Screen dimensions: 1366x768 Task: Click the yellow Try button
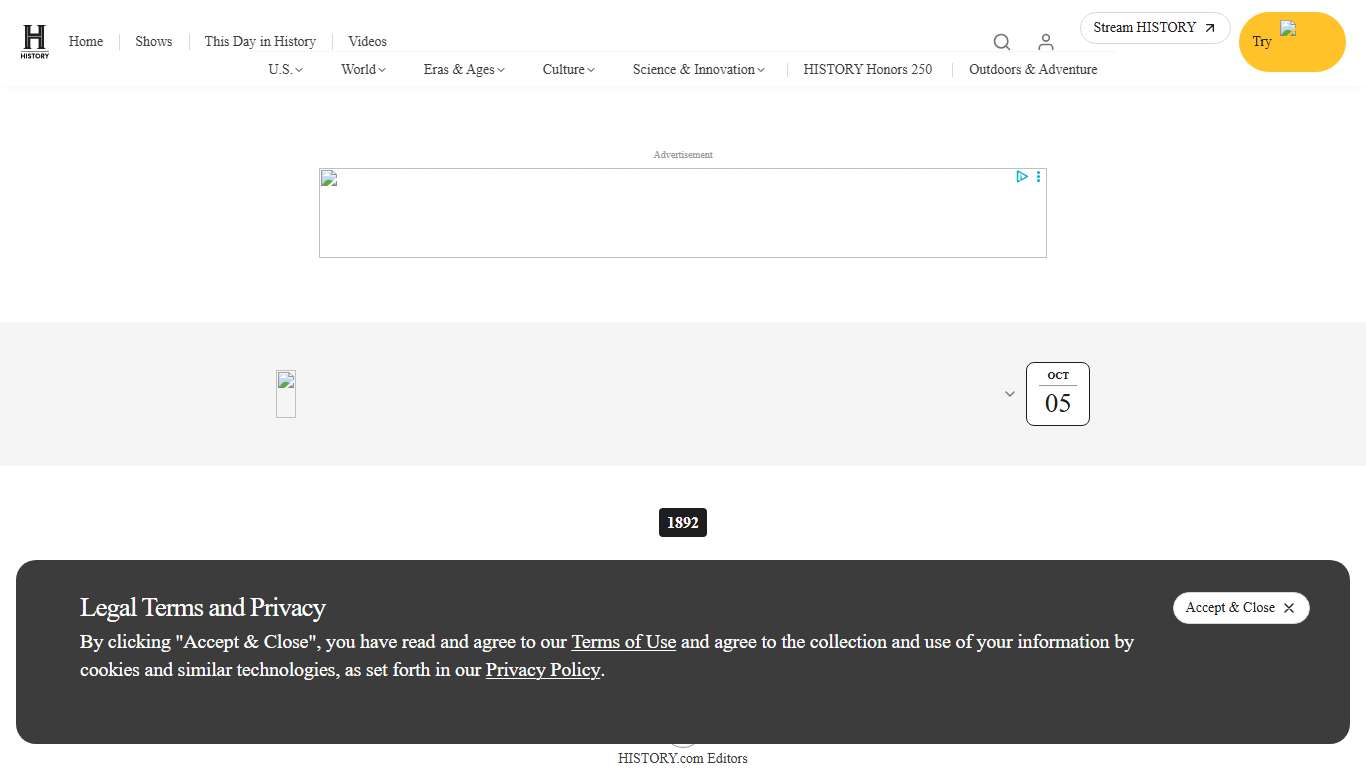pos(1291,42)
